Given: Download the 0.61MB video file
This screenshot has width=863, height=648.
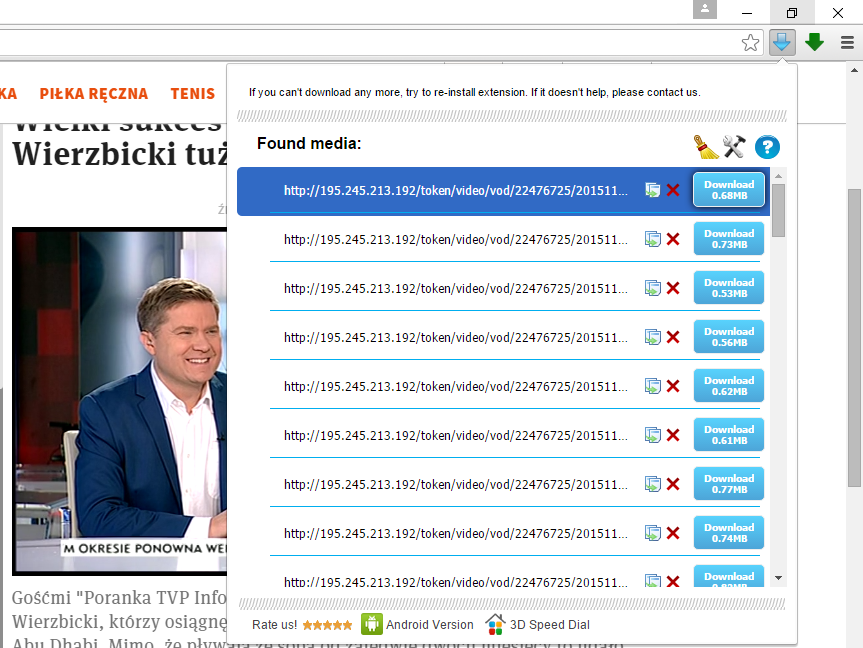Looking at the screenshot, I should (729, 435).
